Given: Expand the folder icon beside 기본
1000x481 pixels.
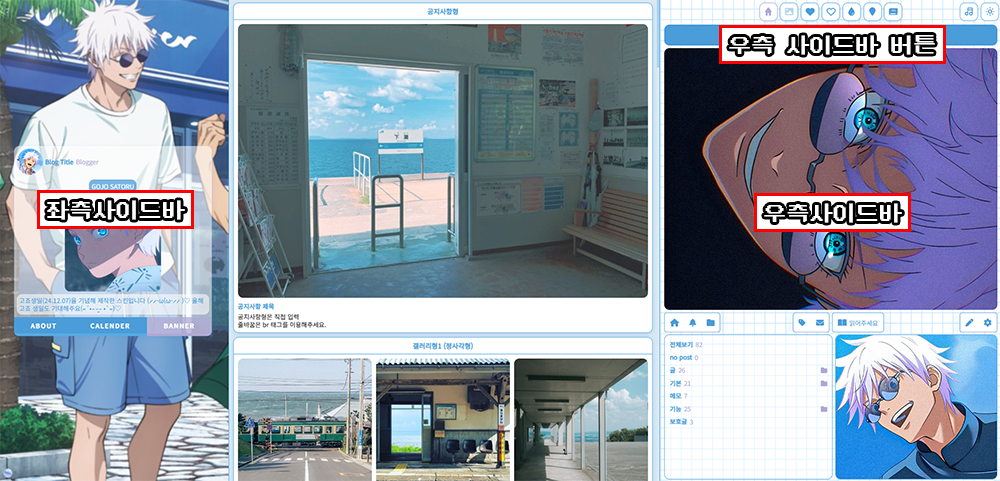Looking at the screenshot, I should pyautogui.click(x=823, y=383).
